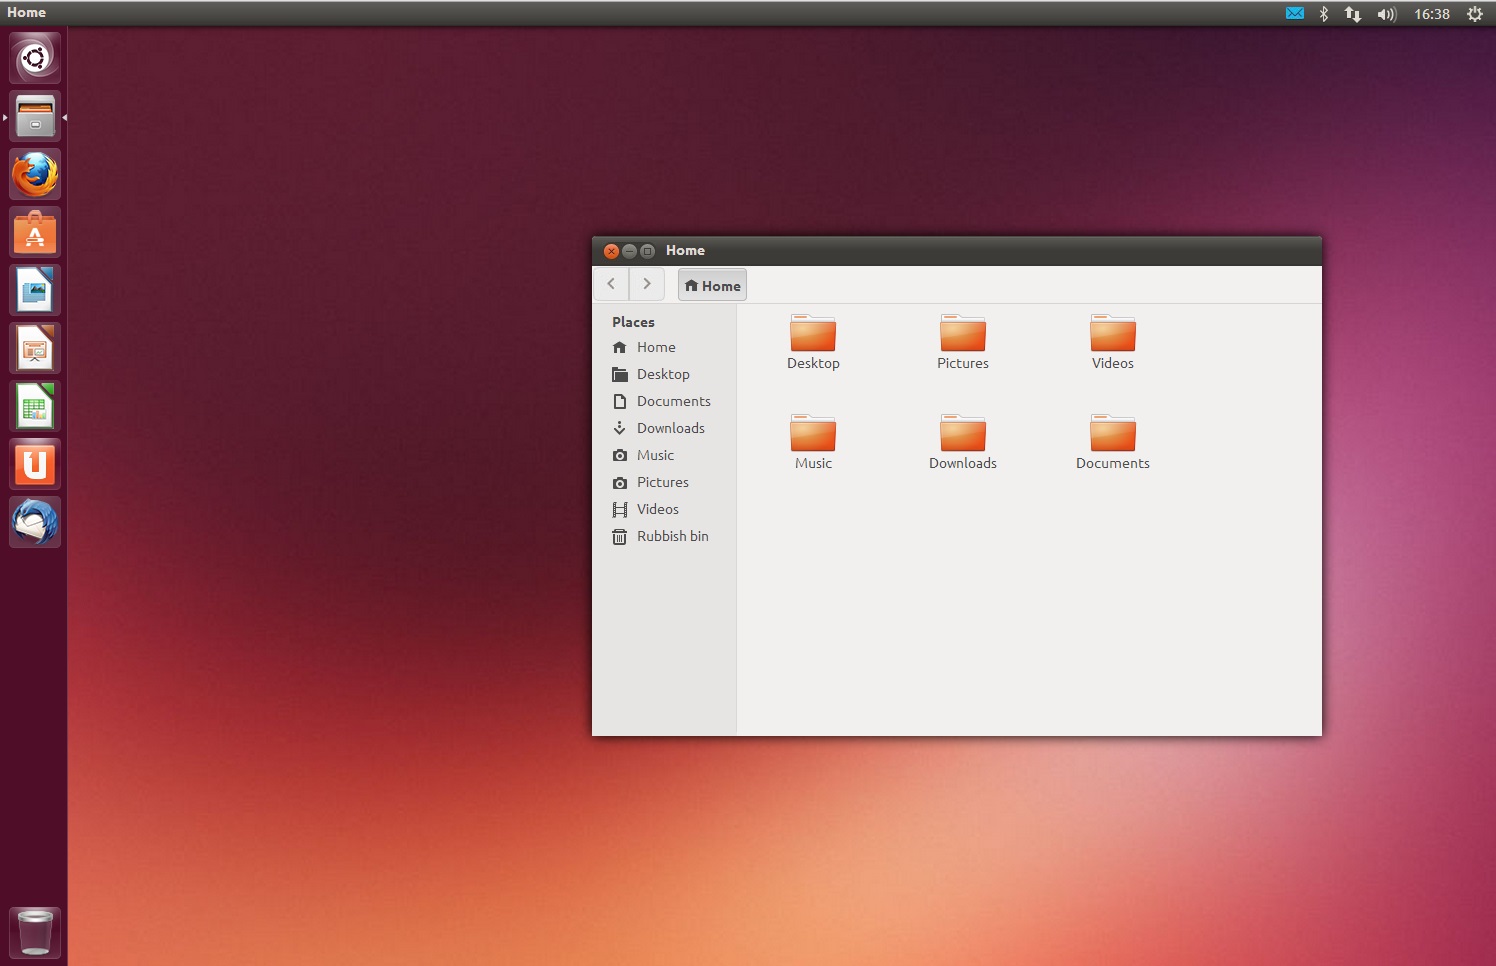Open the Files app from the launcher

(x=34, y=116)
